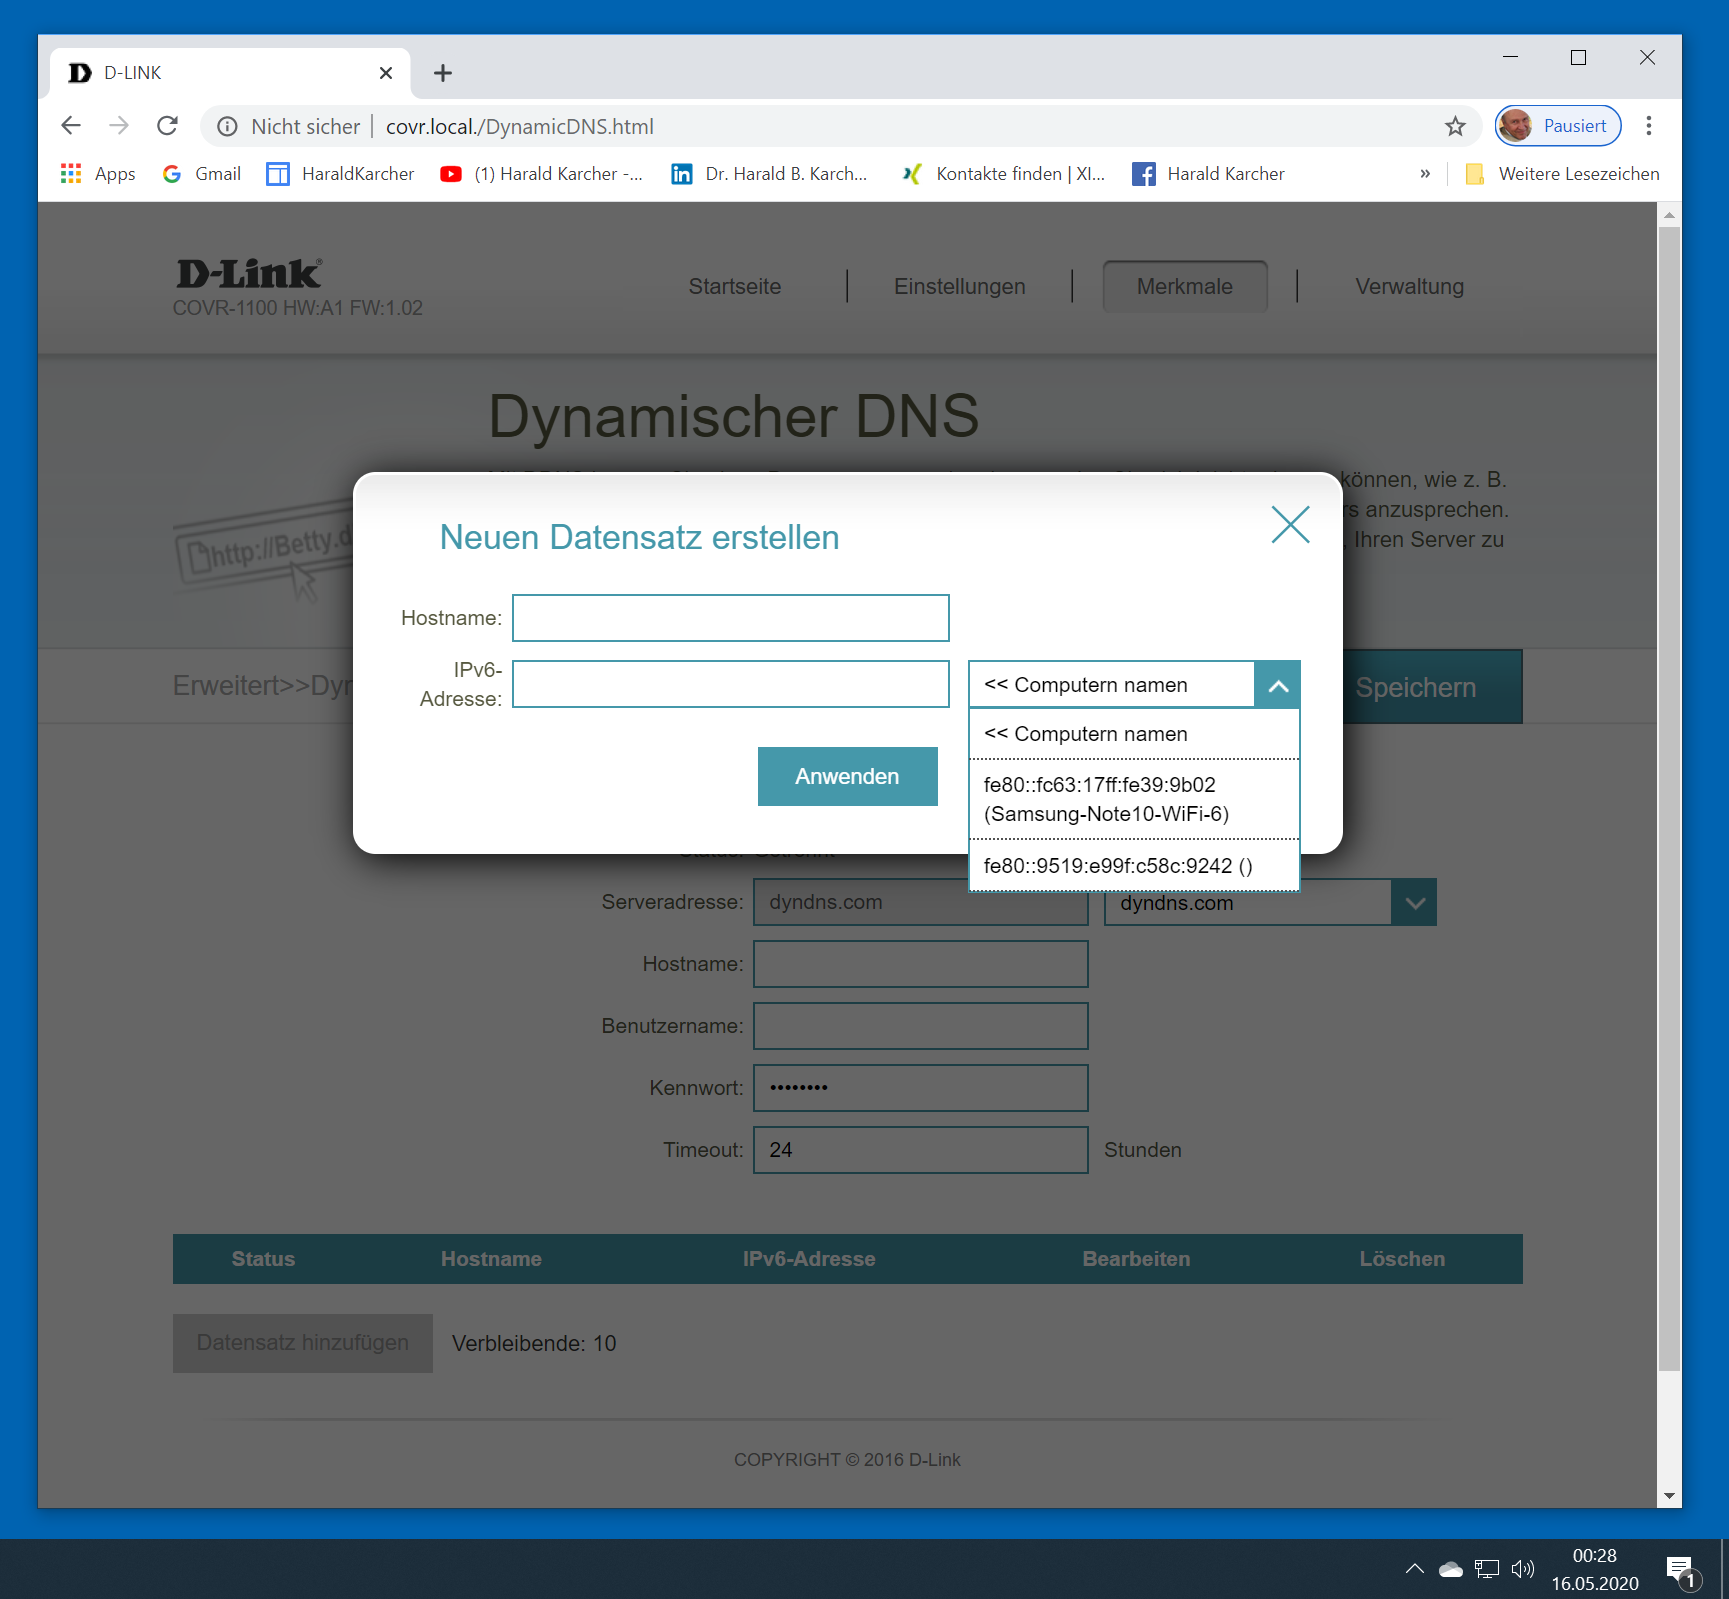Click the DDNS Hostname field below Serveradresse

[920, 964]
